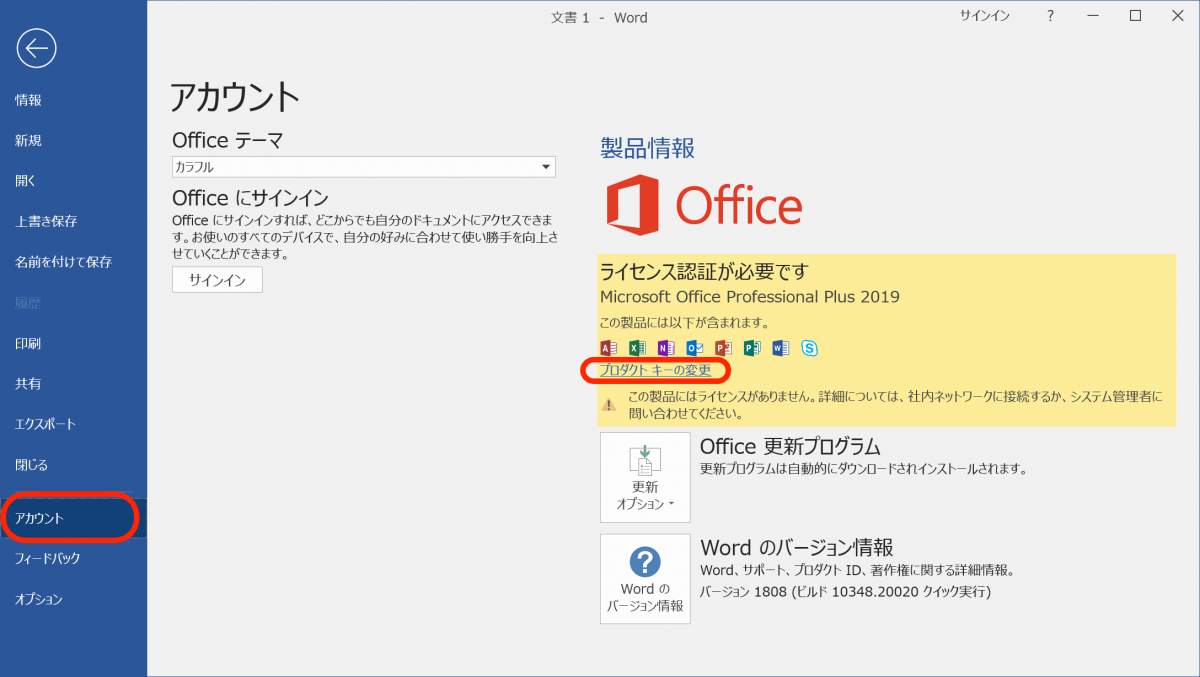The image size is (1200, 677).
Task: Open the Office テーマ dropdown
Action: [x=546, y=167]
